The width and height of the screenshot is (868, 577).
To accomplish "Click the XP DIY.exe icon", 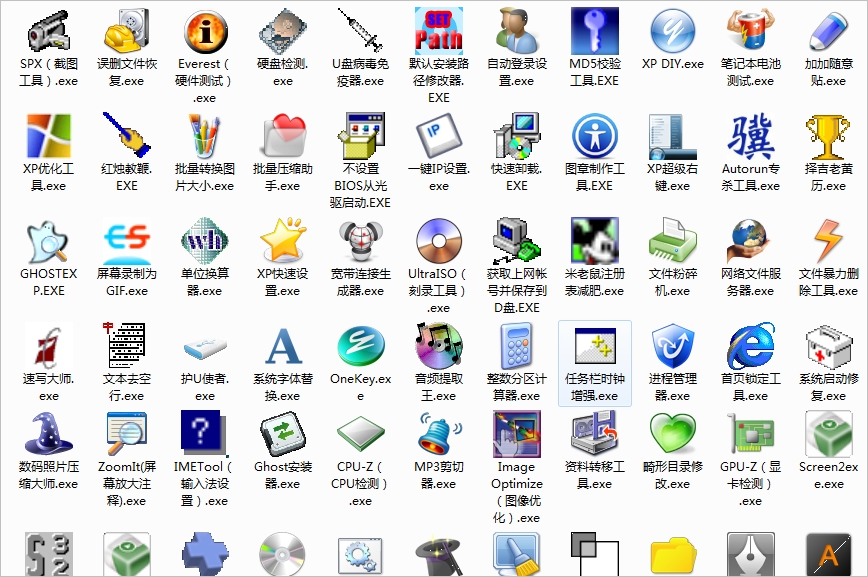I will coord(673,31).
